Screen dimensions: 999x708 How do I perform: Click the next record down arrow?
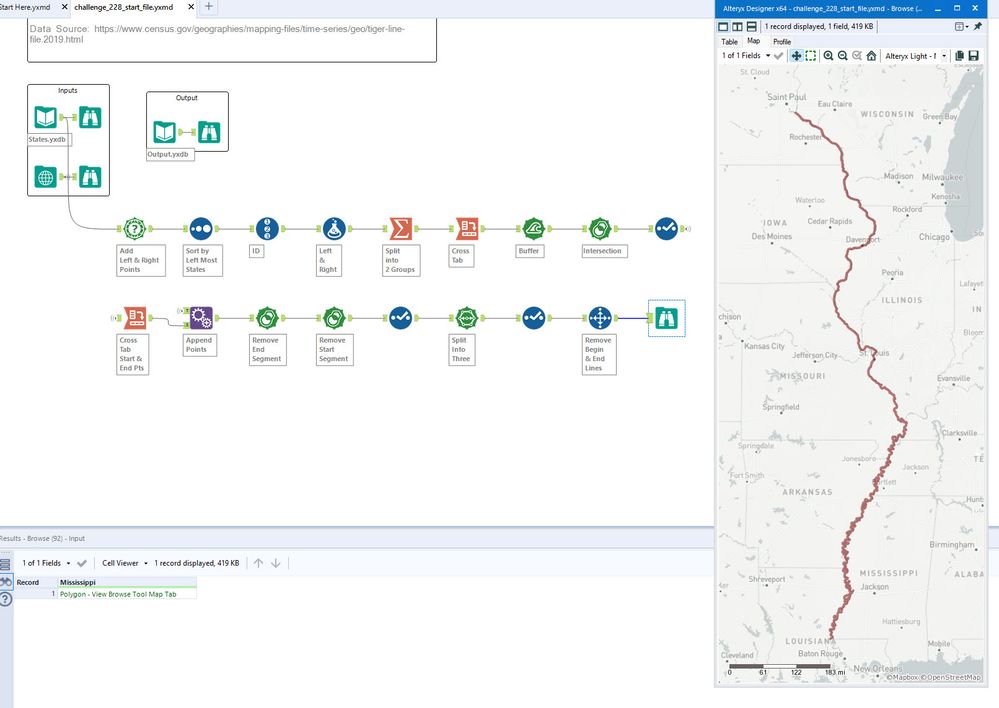tap(276, 563)
